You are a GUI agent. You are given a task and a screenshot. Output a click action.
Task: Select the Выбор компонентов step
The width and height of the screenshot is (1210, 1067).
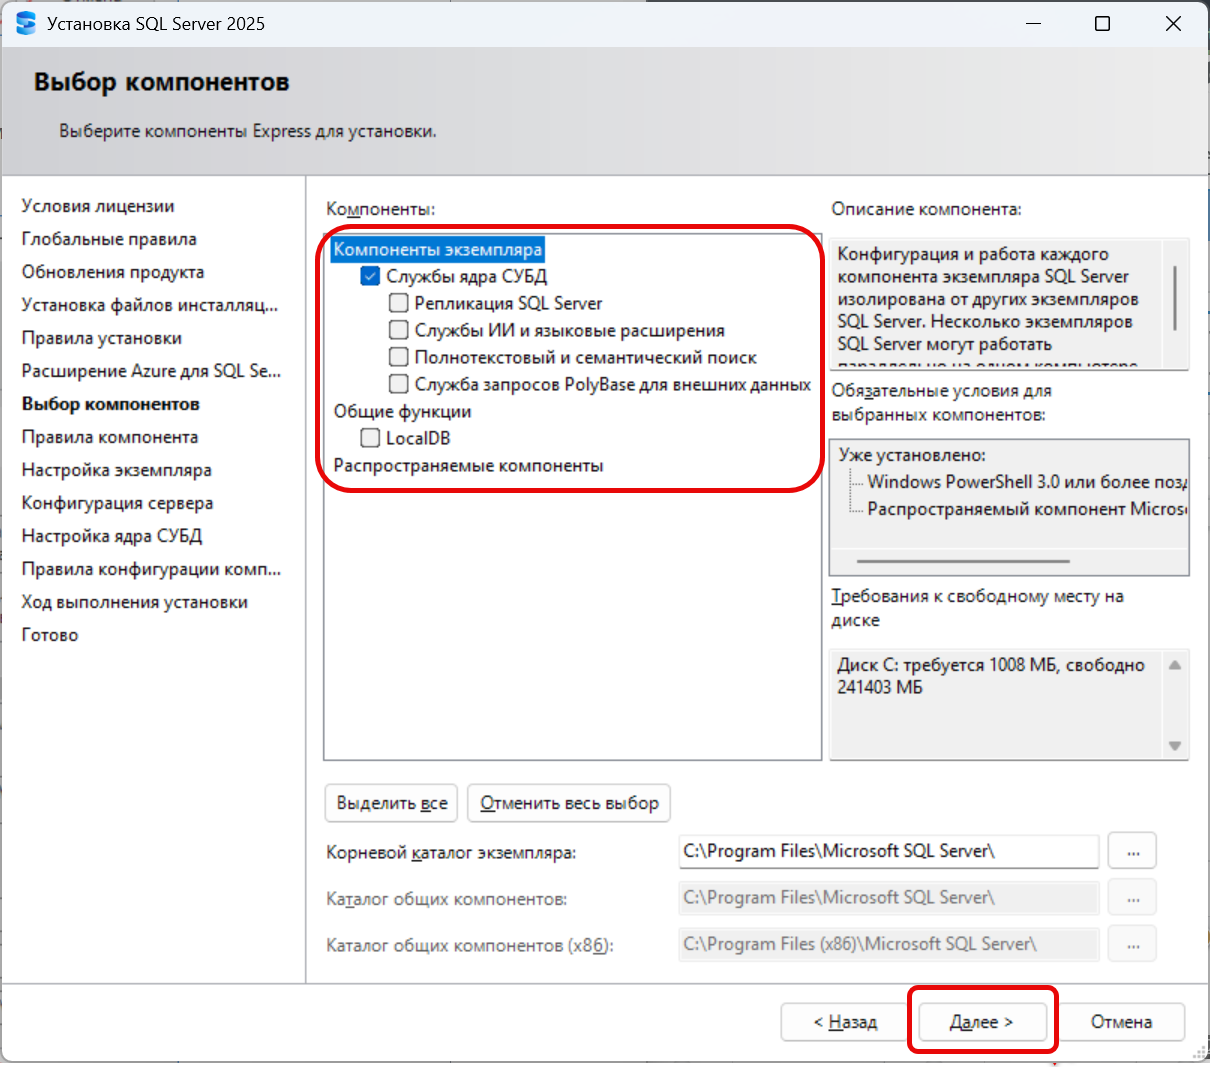(111, 404)
